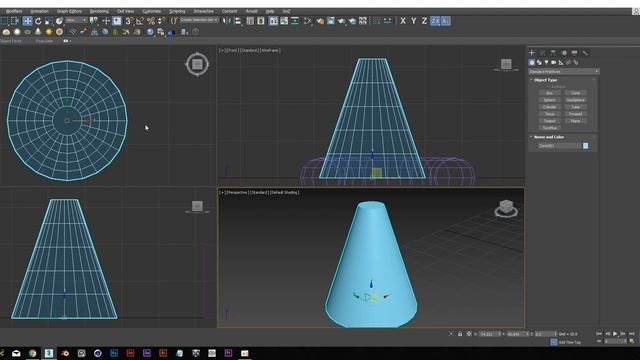640x360 pixels.
Task: Click the Mirror tool icon
Action: [227, 21]
